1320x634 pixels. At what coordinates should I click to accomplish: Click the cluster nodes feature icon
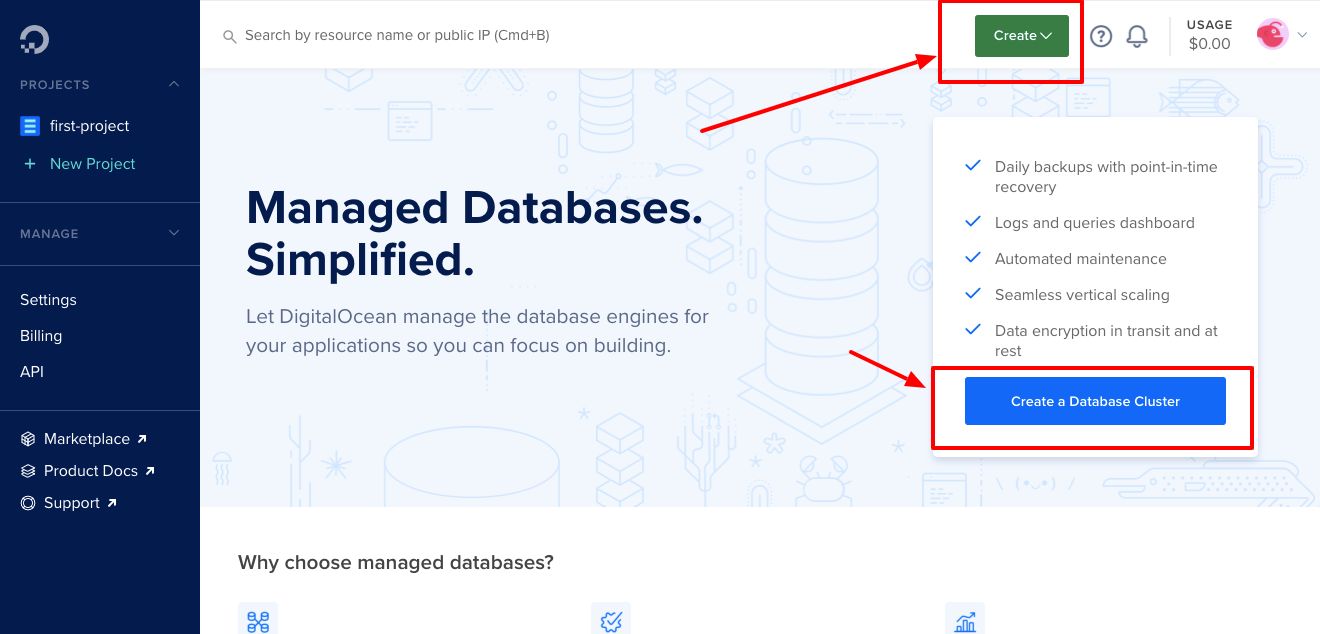pyautogui.click(x=258, y=619)
